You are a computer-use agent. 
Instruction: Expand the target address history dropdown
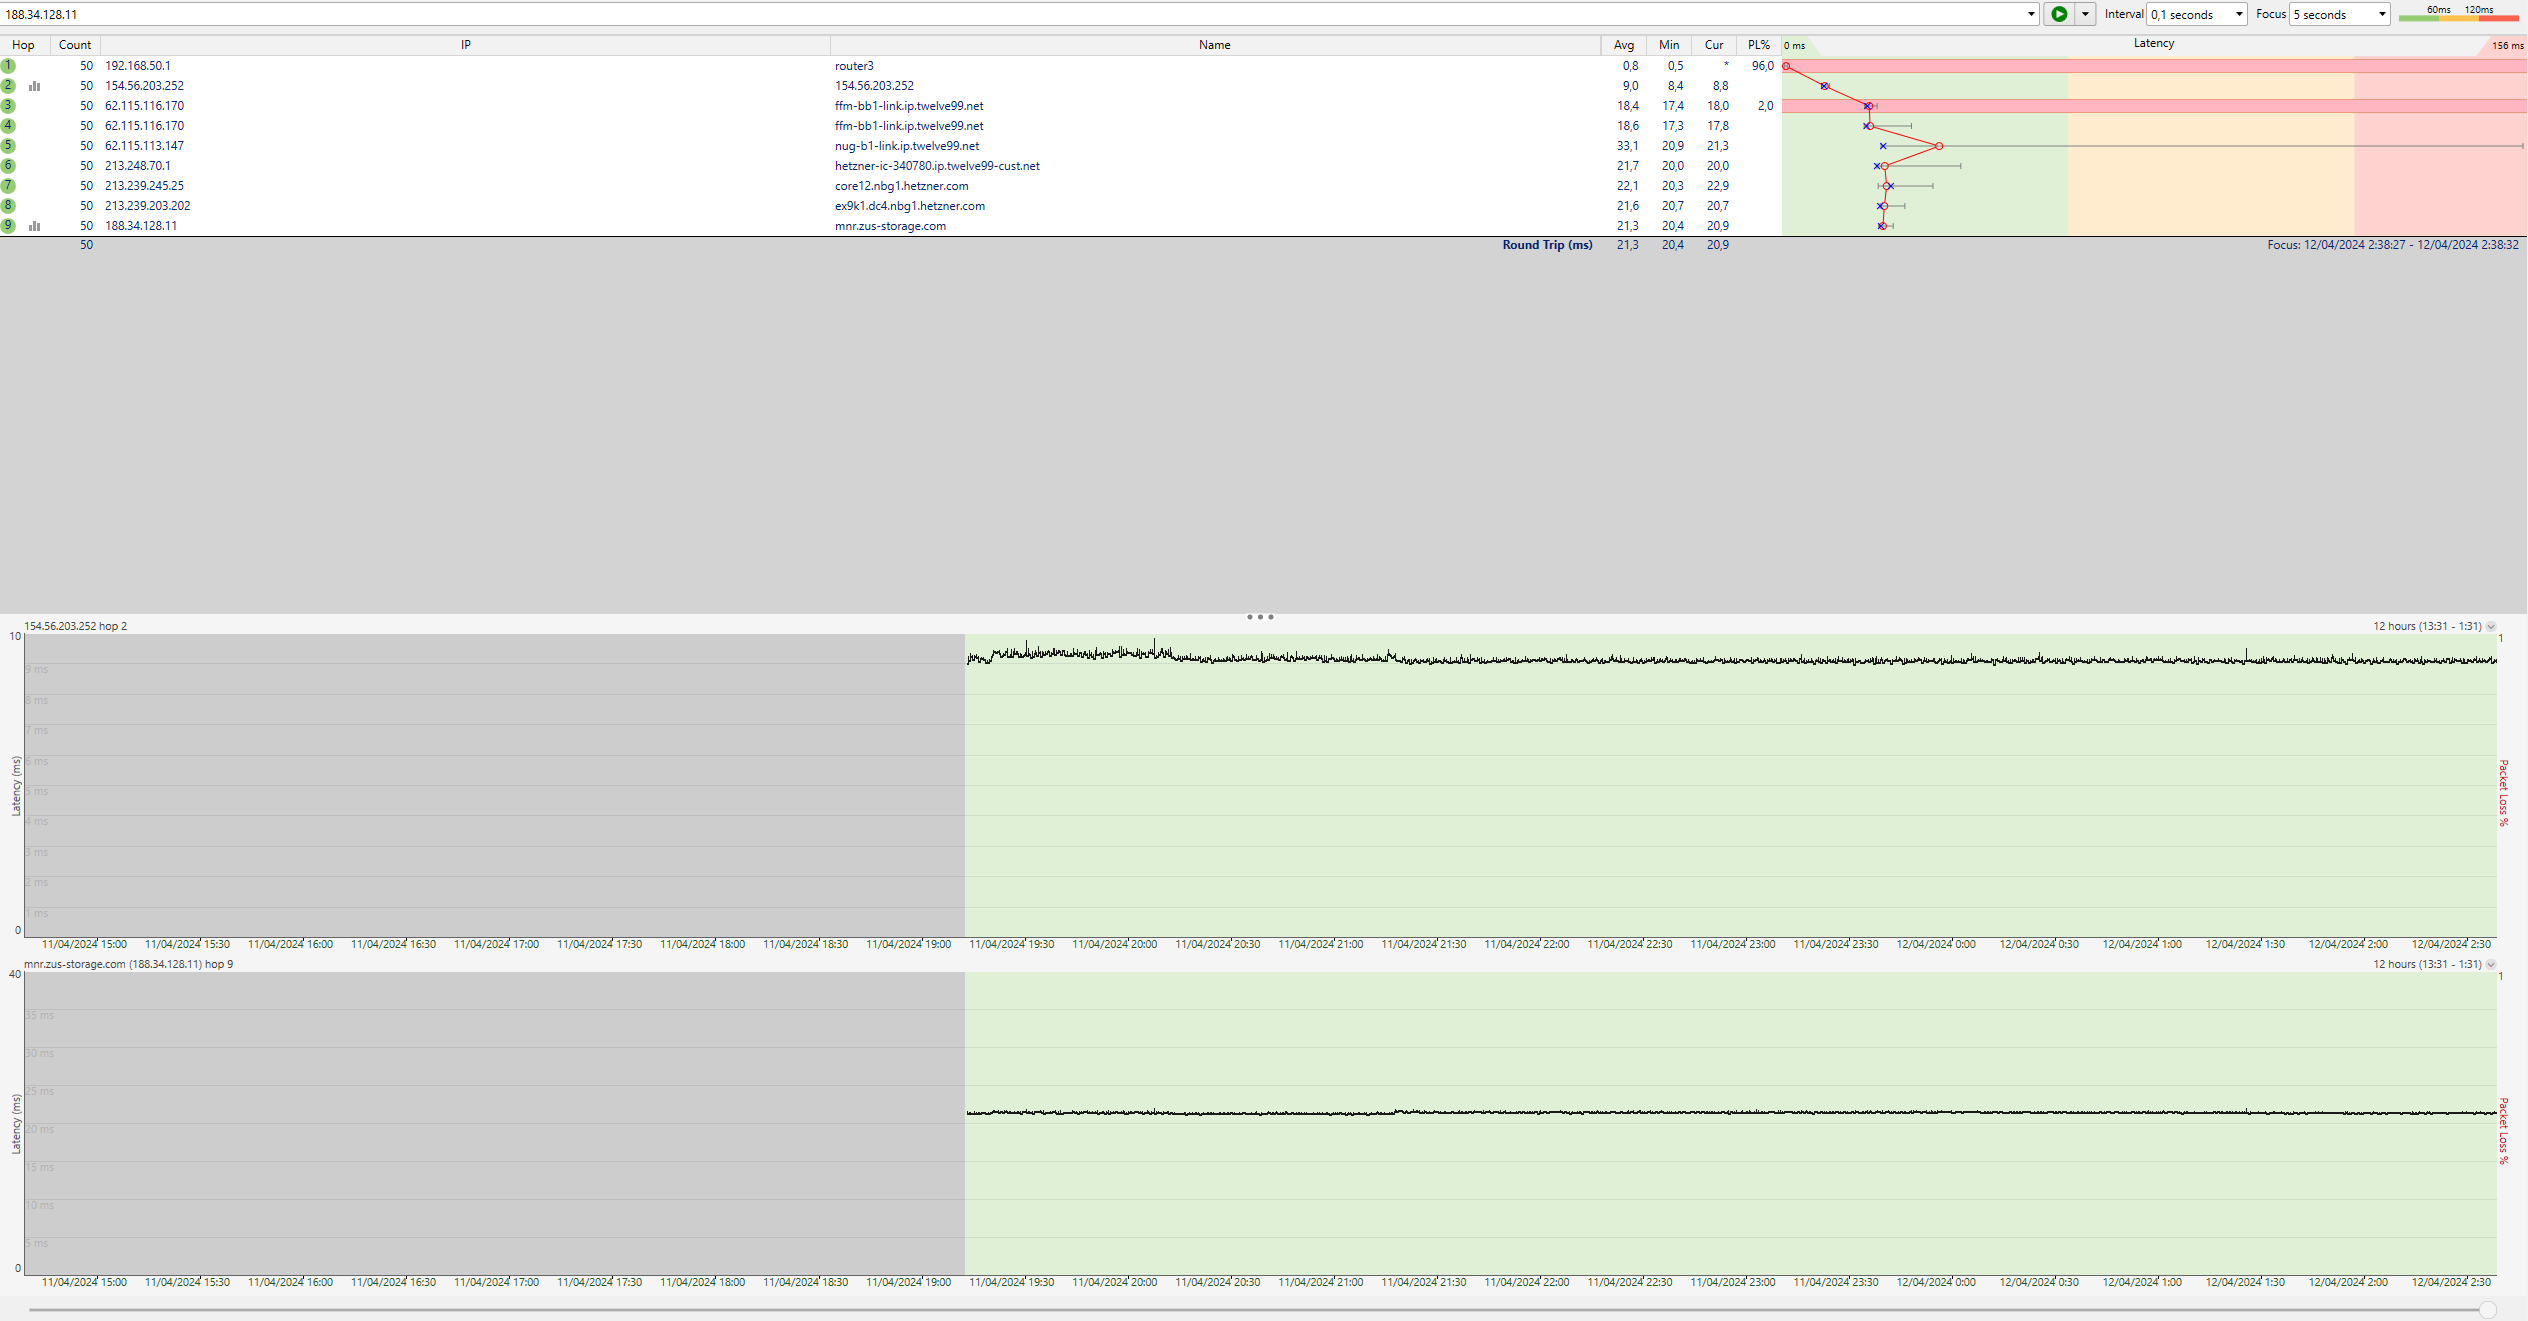pyautogui.click(x=2031, y=14)
